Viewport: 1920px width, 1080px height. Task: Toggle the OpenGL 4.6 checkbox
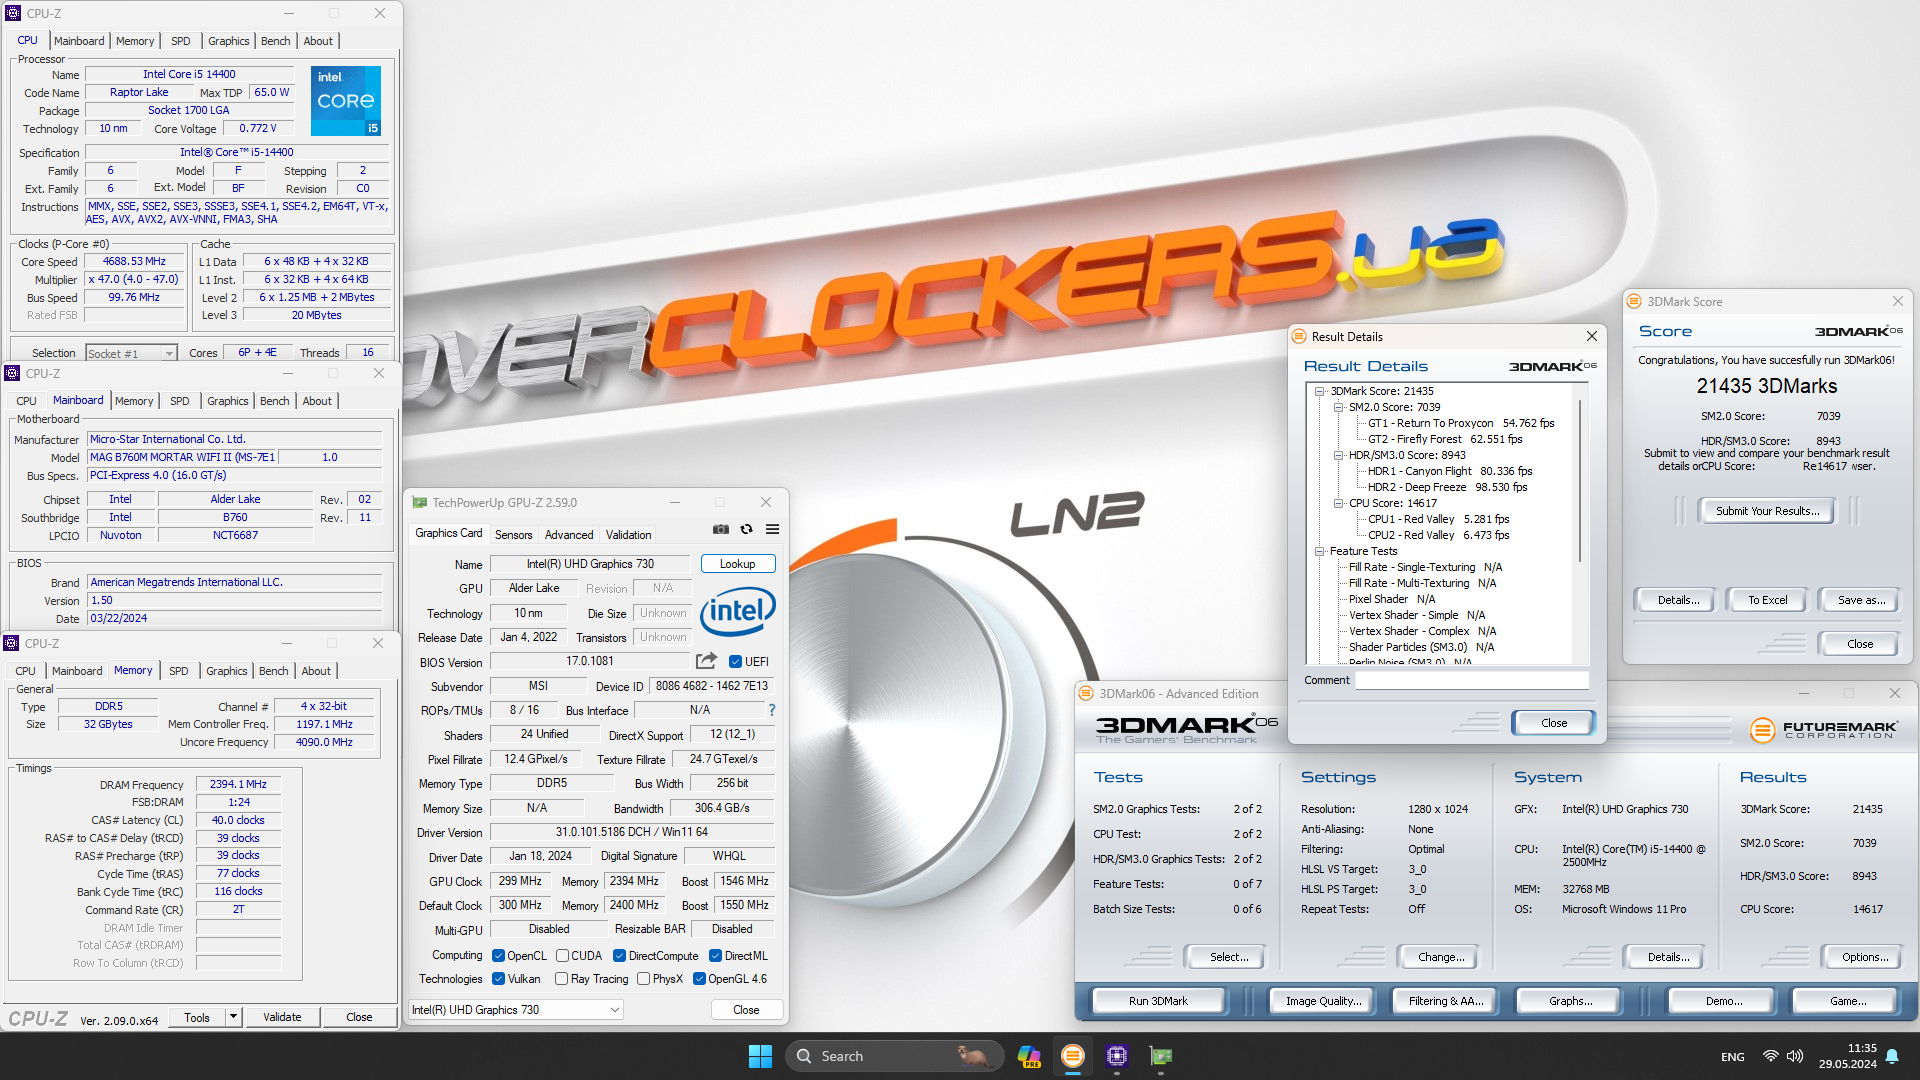click(x=699, y=979)
